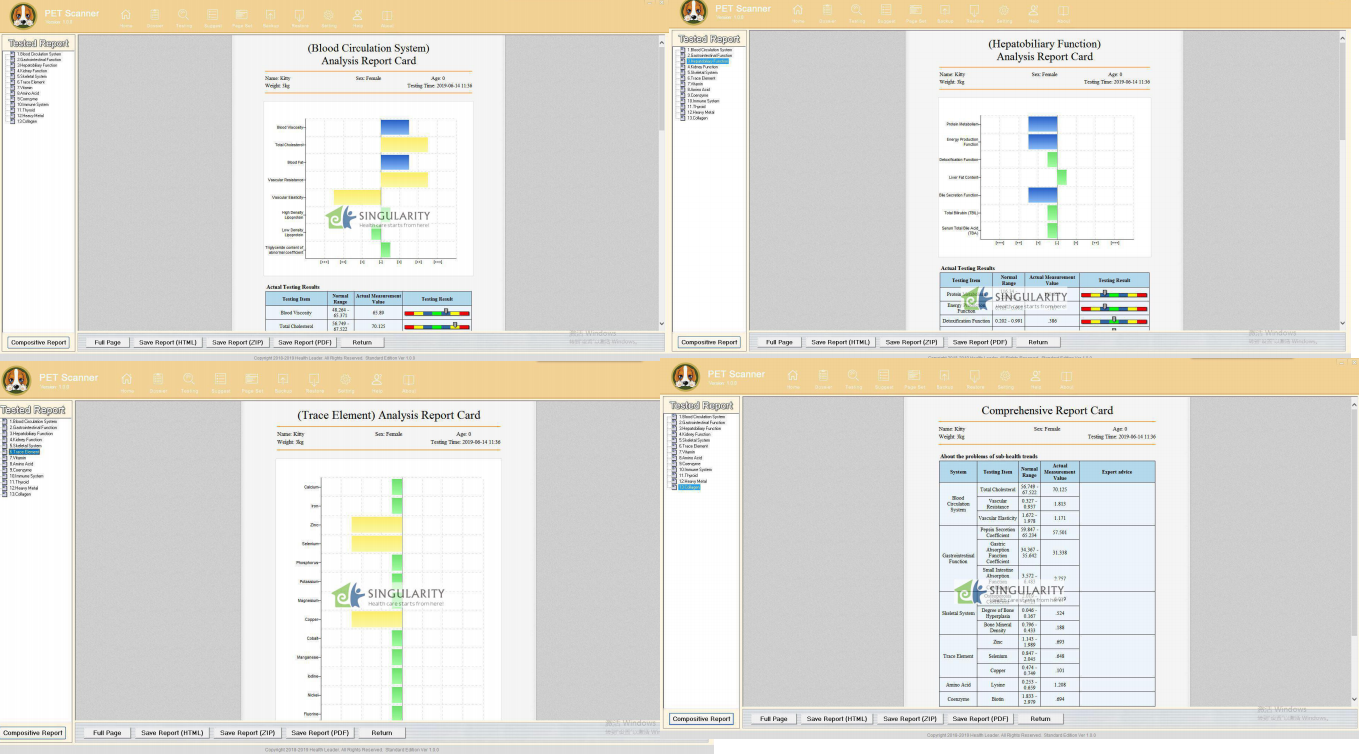Select 12.Heavy Metal in Trace Element window list

point(24,488)
